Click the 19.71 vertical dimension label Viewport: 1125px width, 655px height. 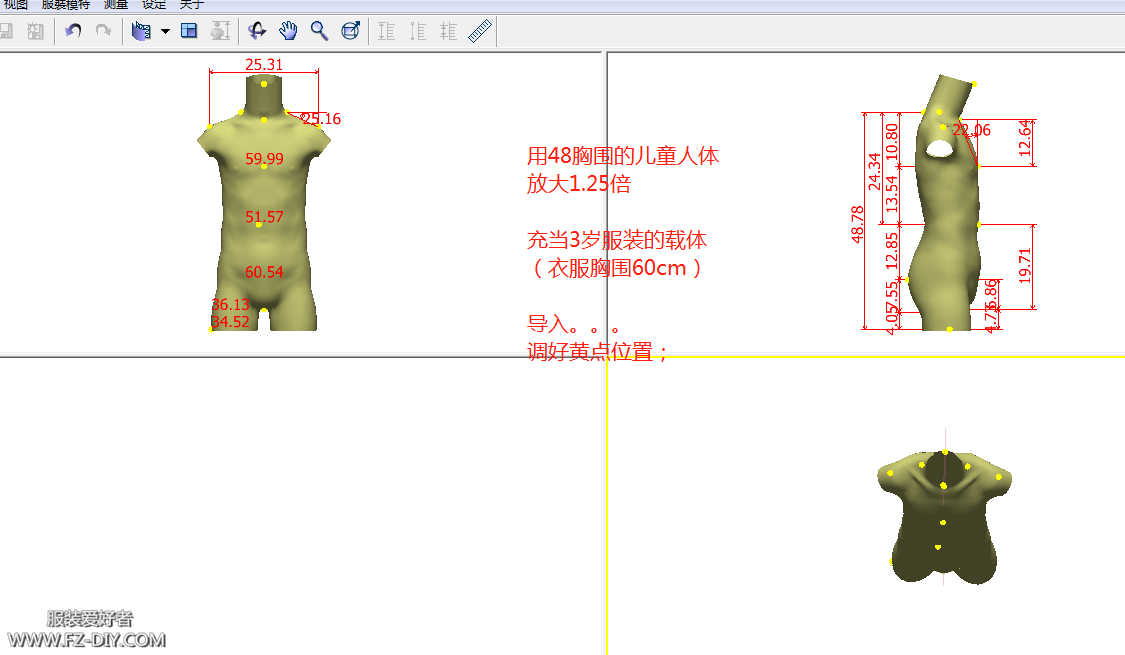tap(1025, 265)
